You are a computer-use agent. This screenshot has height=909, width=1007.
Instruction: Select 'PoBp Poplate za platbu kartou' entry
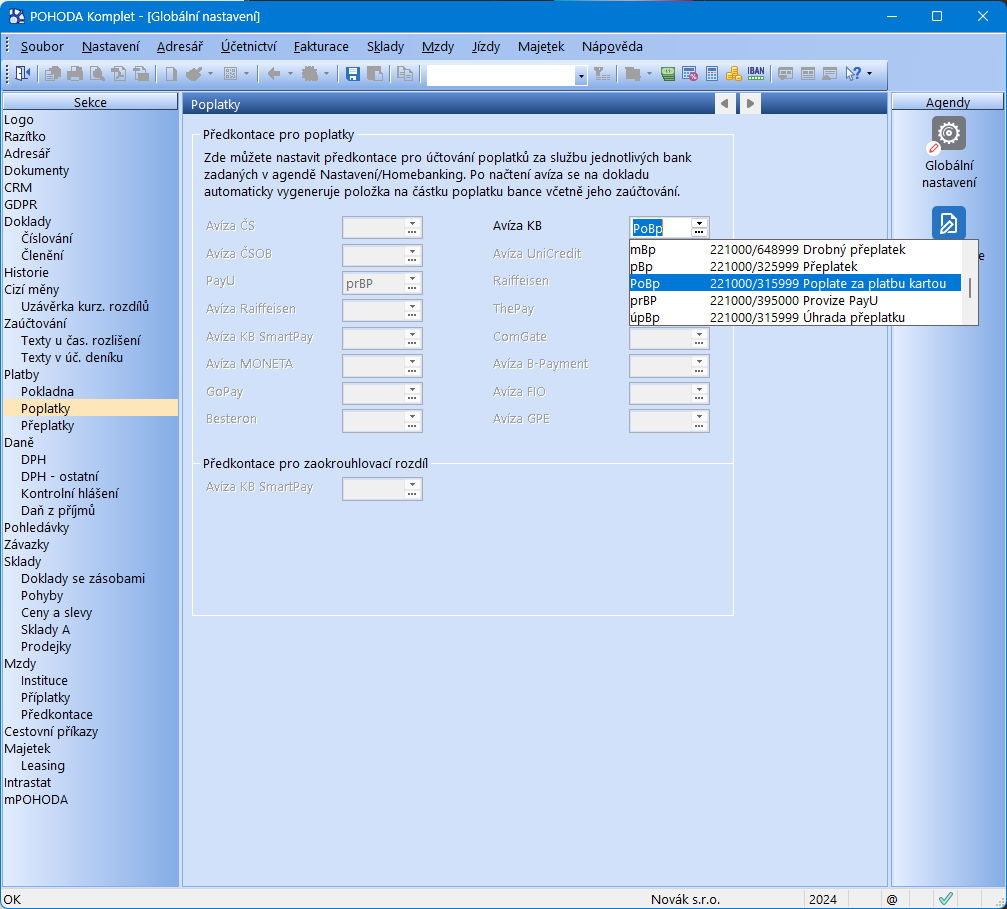(x=795, y=283)
